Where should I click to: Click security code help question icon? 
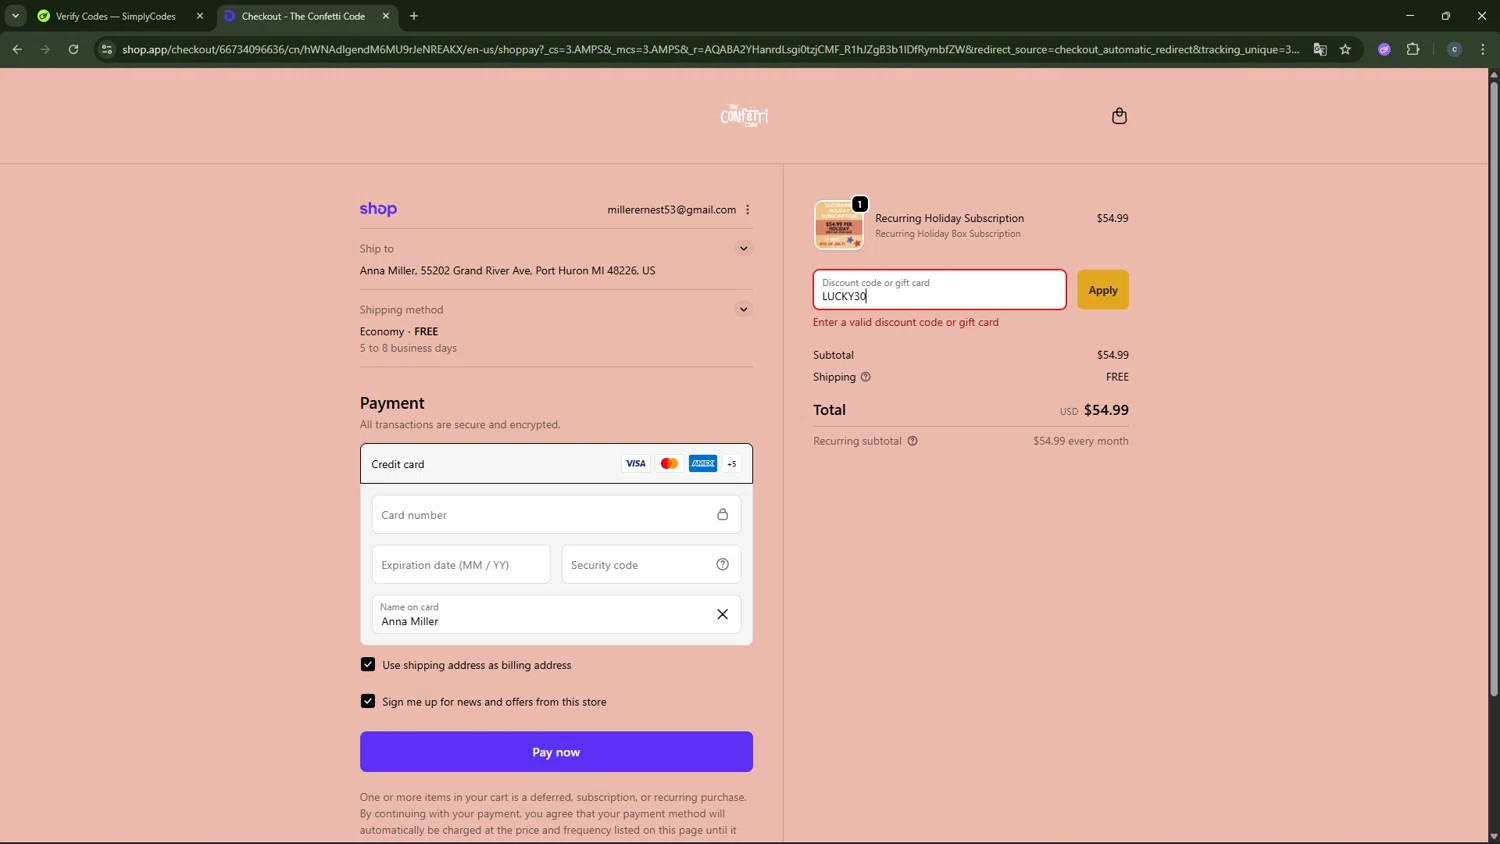pos(722,565)
